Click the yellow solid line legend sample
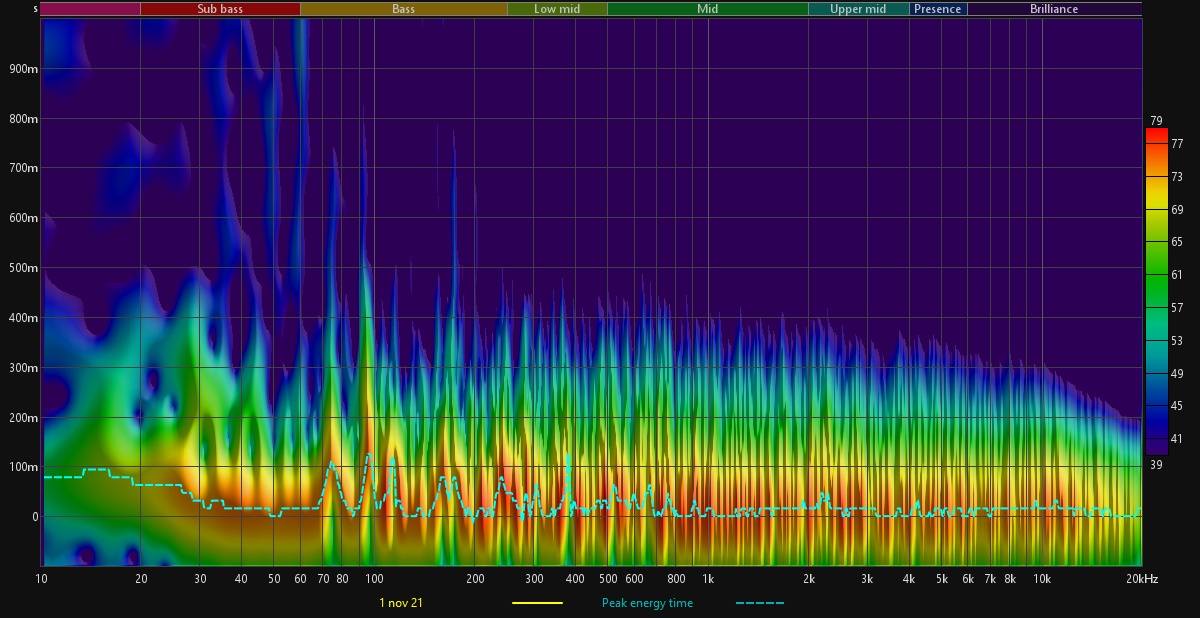 [x=537, y=603]
